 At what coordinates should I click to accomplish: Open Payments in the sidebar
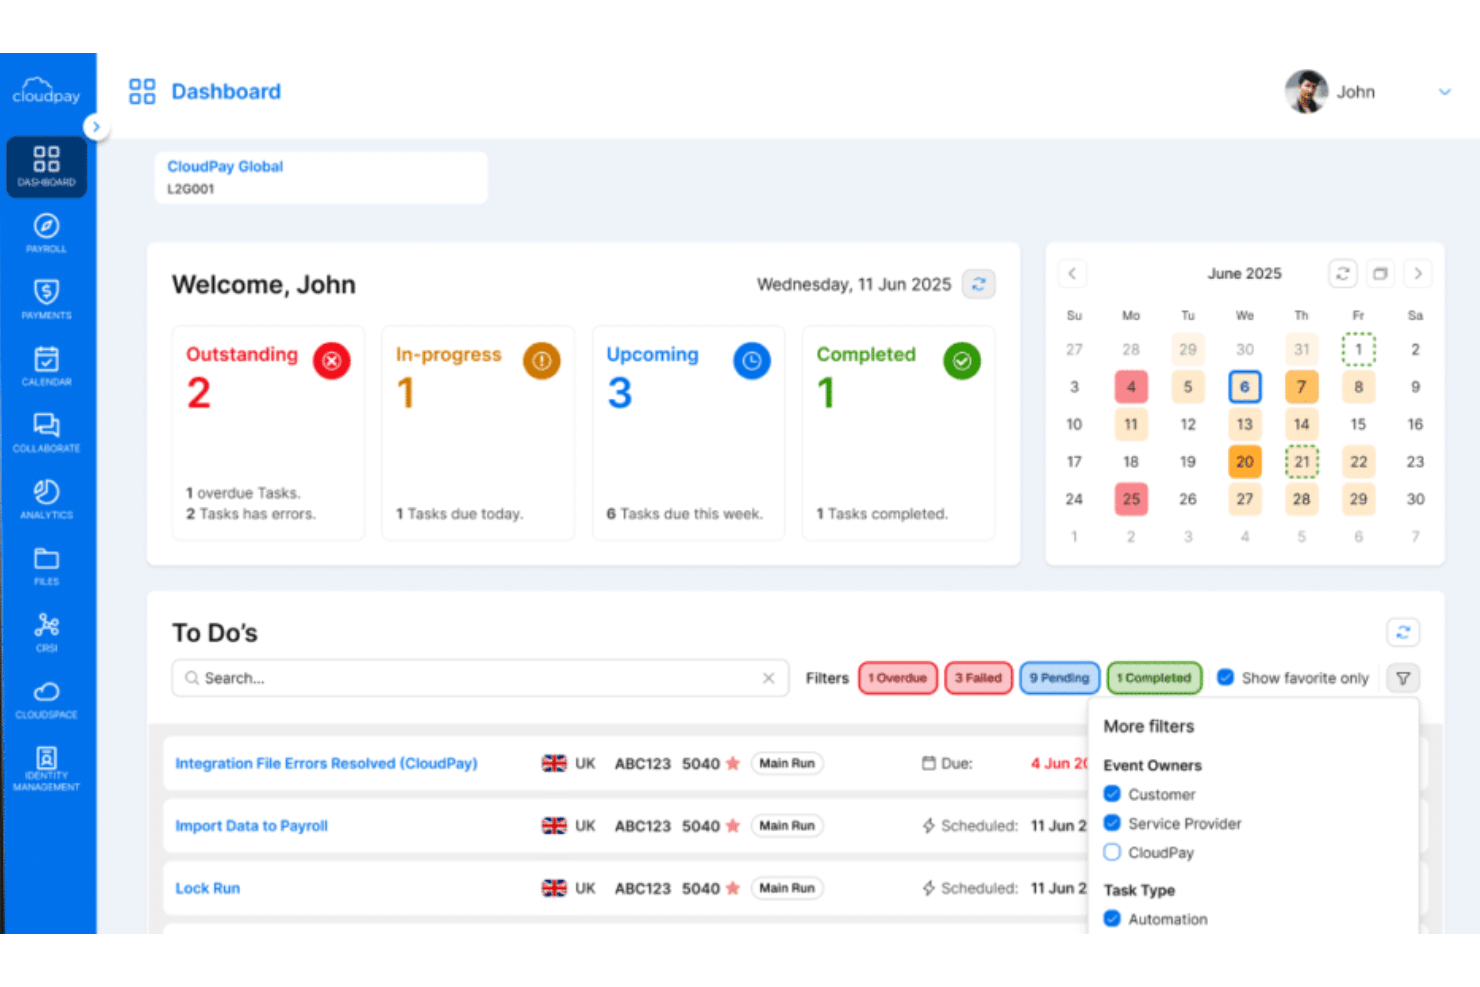tap(46, 299)
